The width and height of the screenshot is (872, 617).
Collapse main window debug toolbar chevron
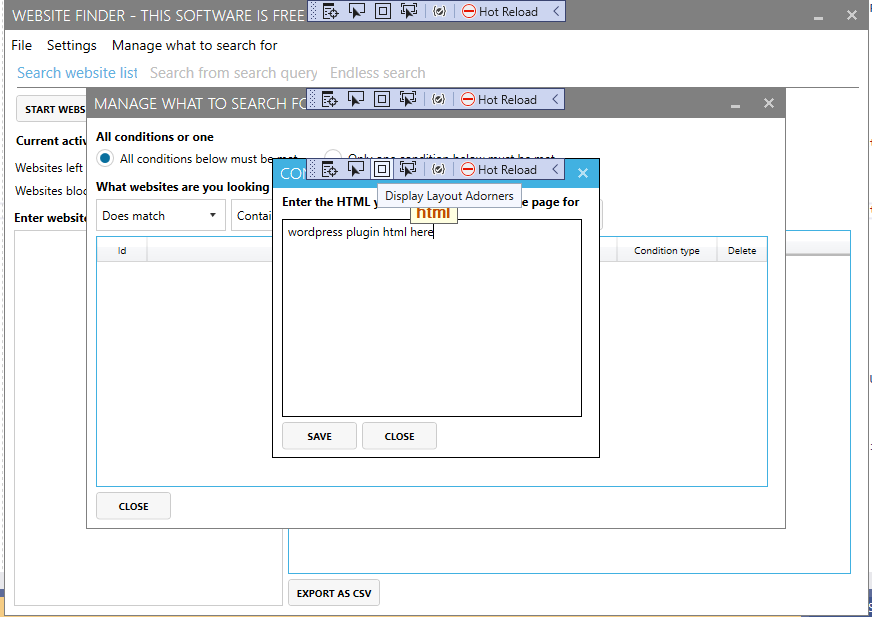click(x=556, y=11)
